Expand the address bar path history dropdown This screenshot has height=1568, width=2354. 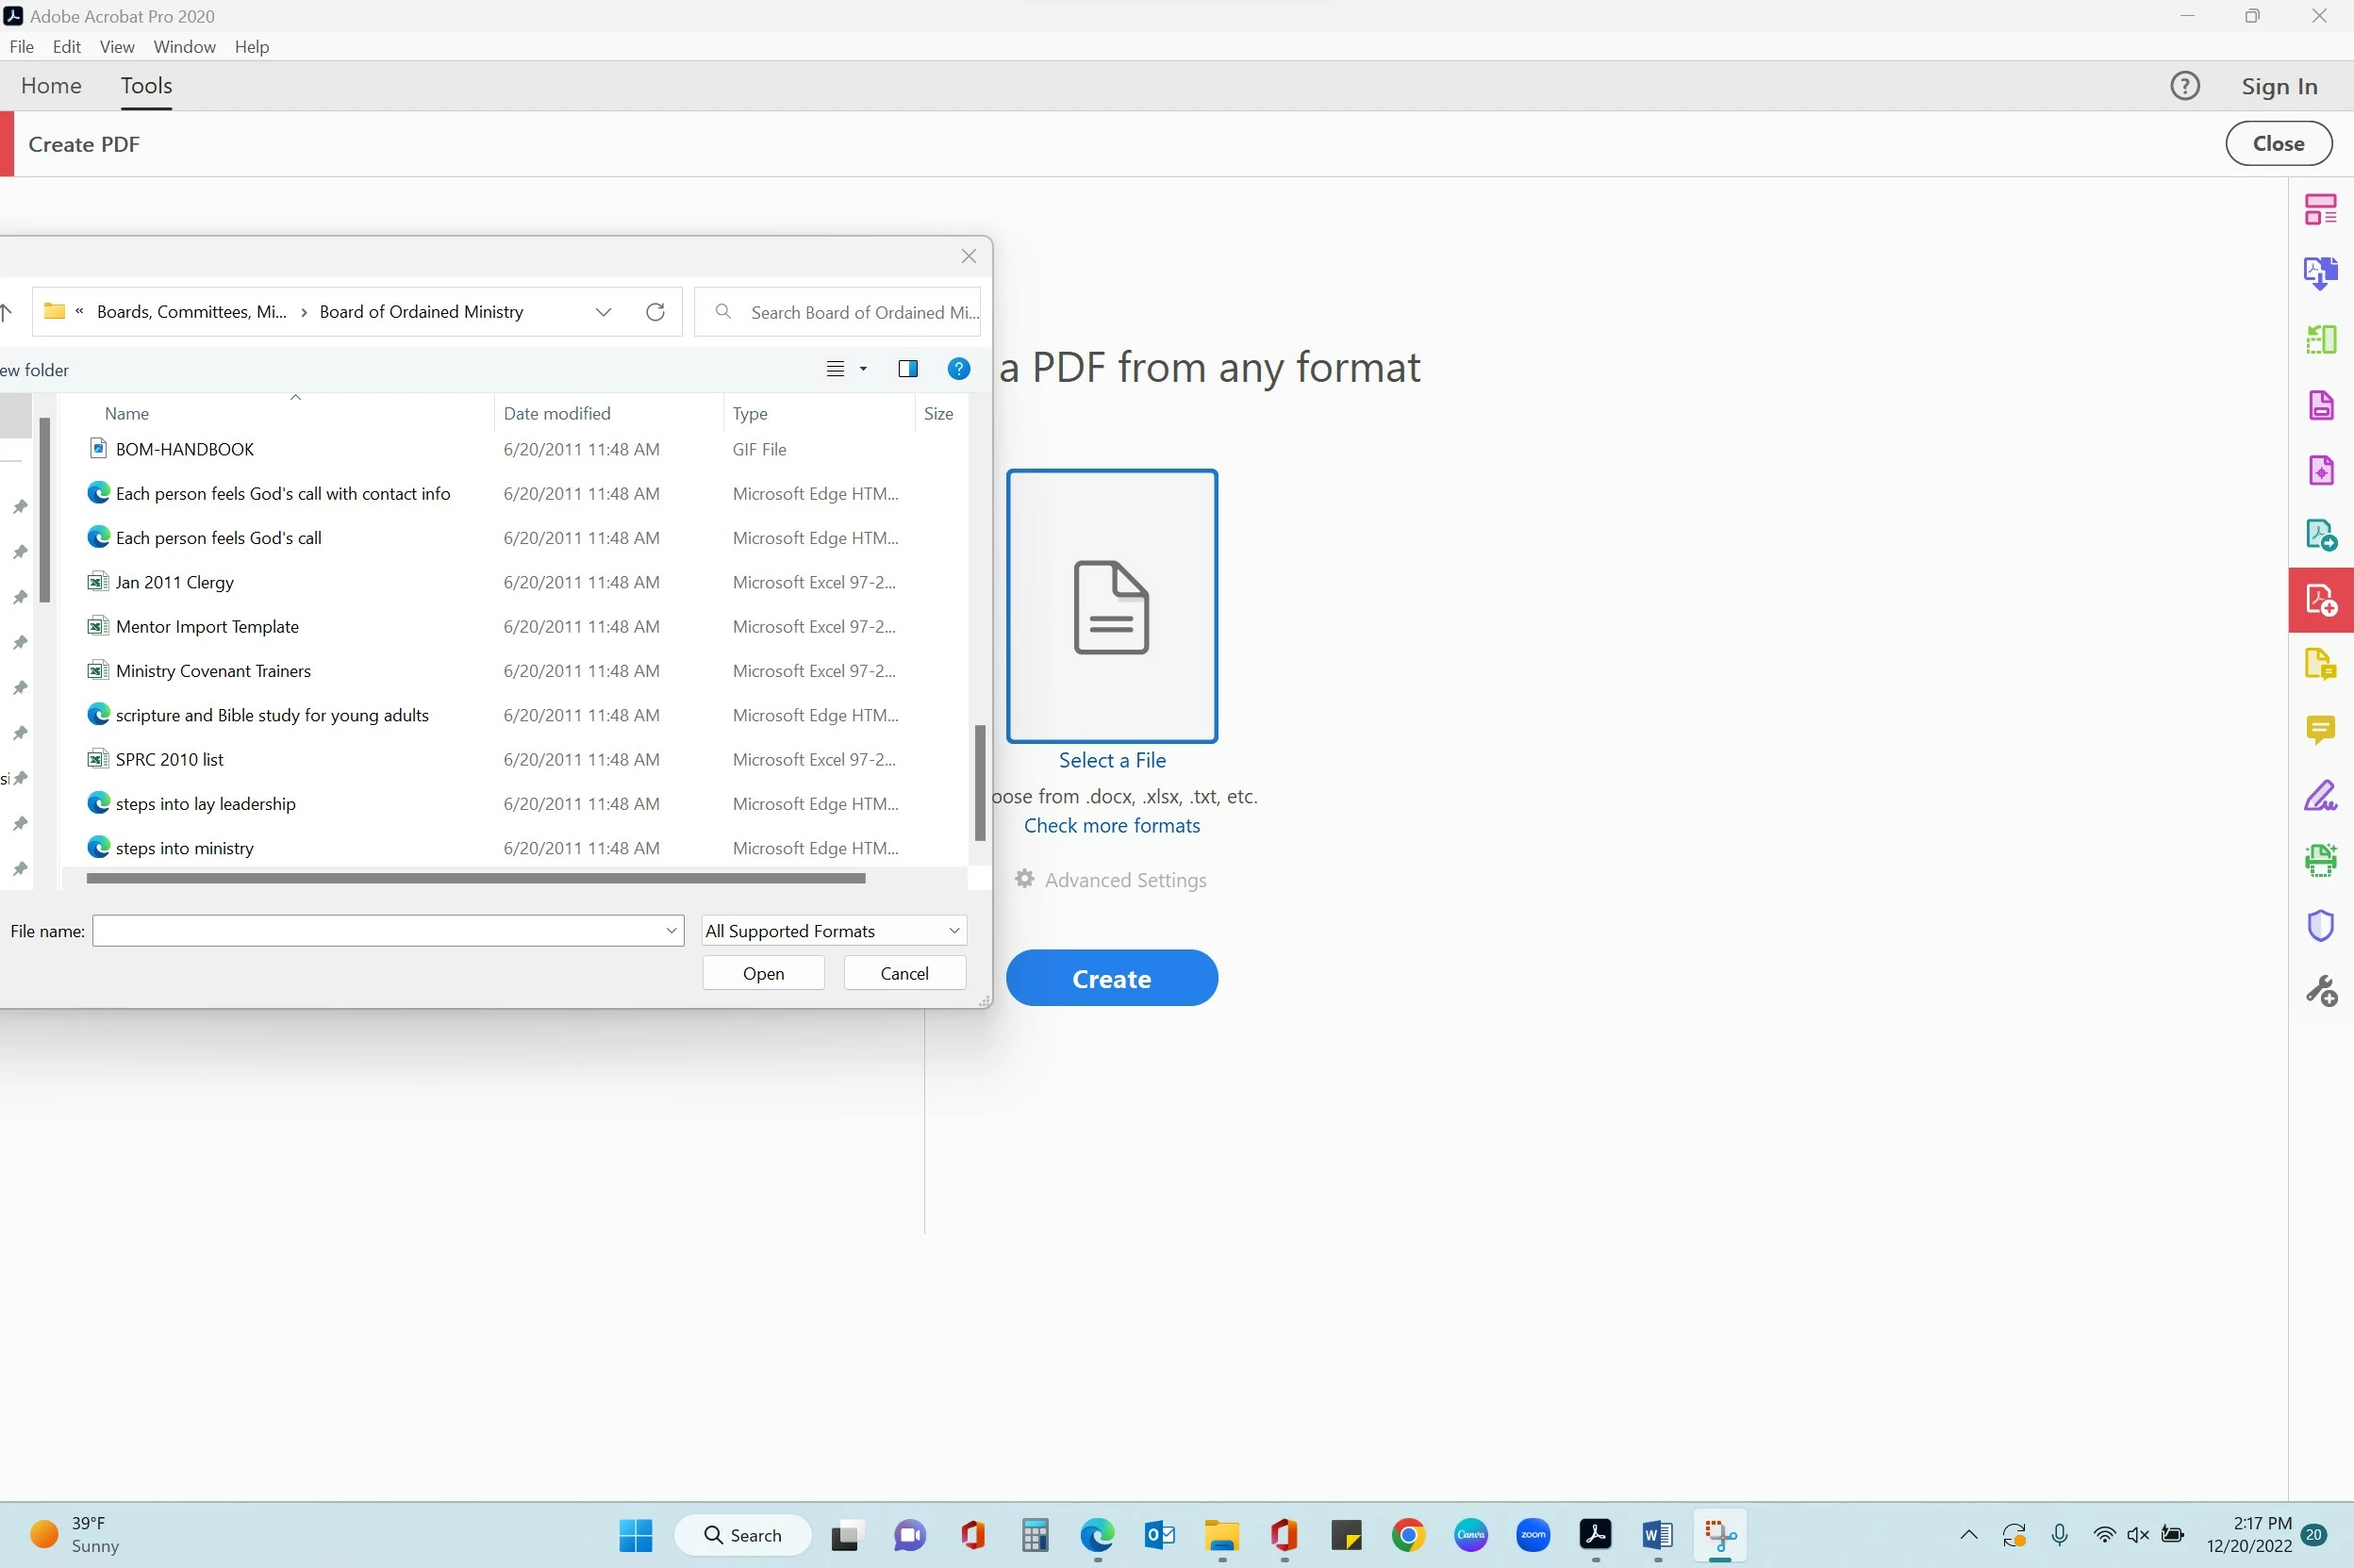click(x=603, y=312)
